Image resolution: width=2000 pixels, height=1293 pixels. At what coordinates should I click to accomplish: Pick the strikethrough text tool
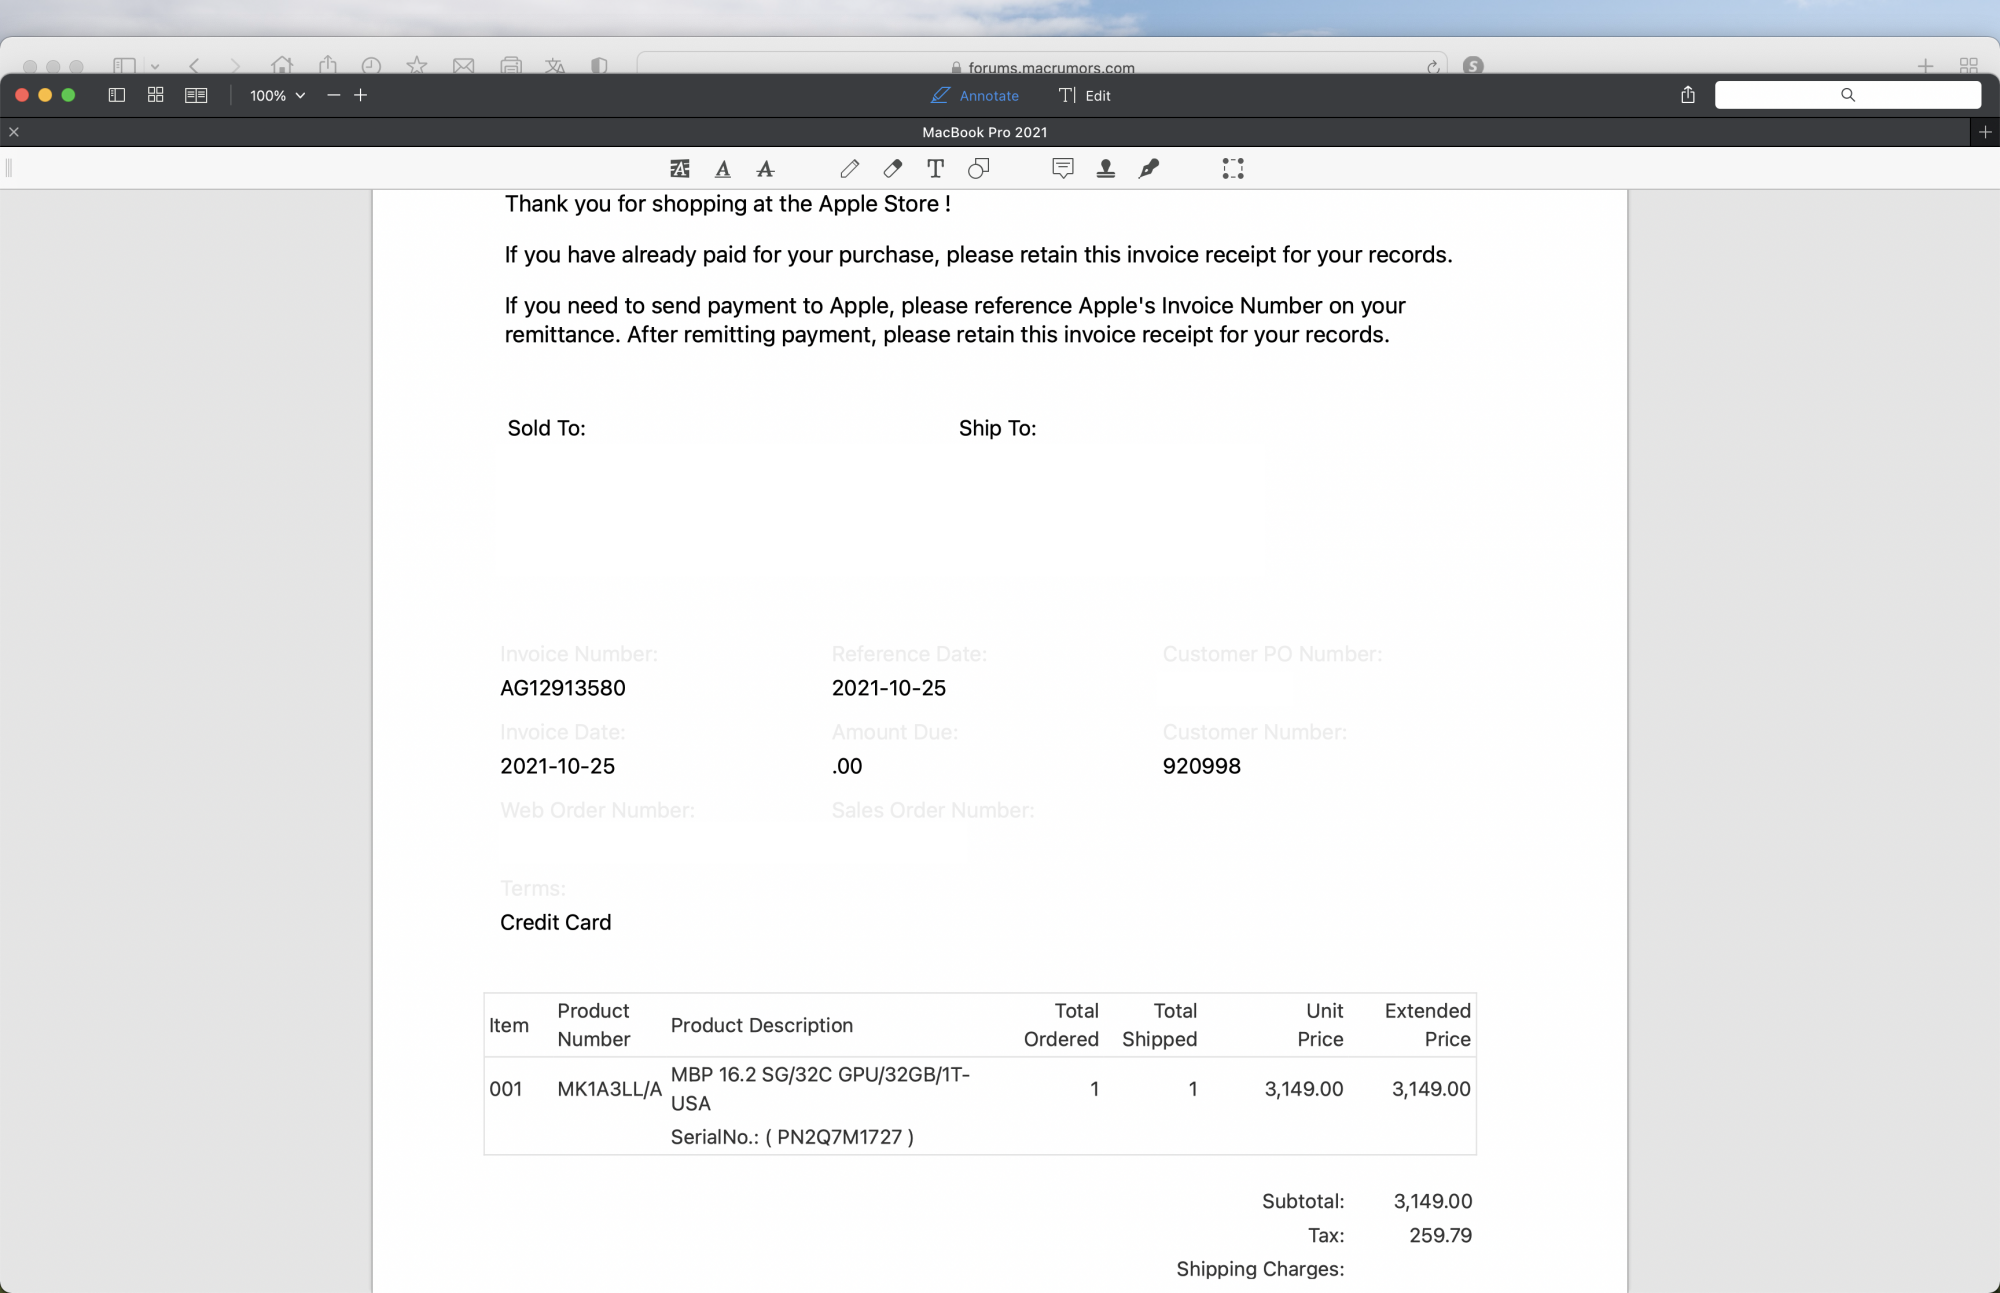(766, 169)
